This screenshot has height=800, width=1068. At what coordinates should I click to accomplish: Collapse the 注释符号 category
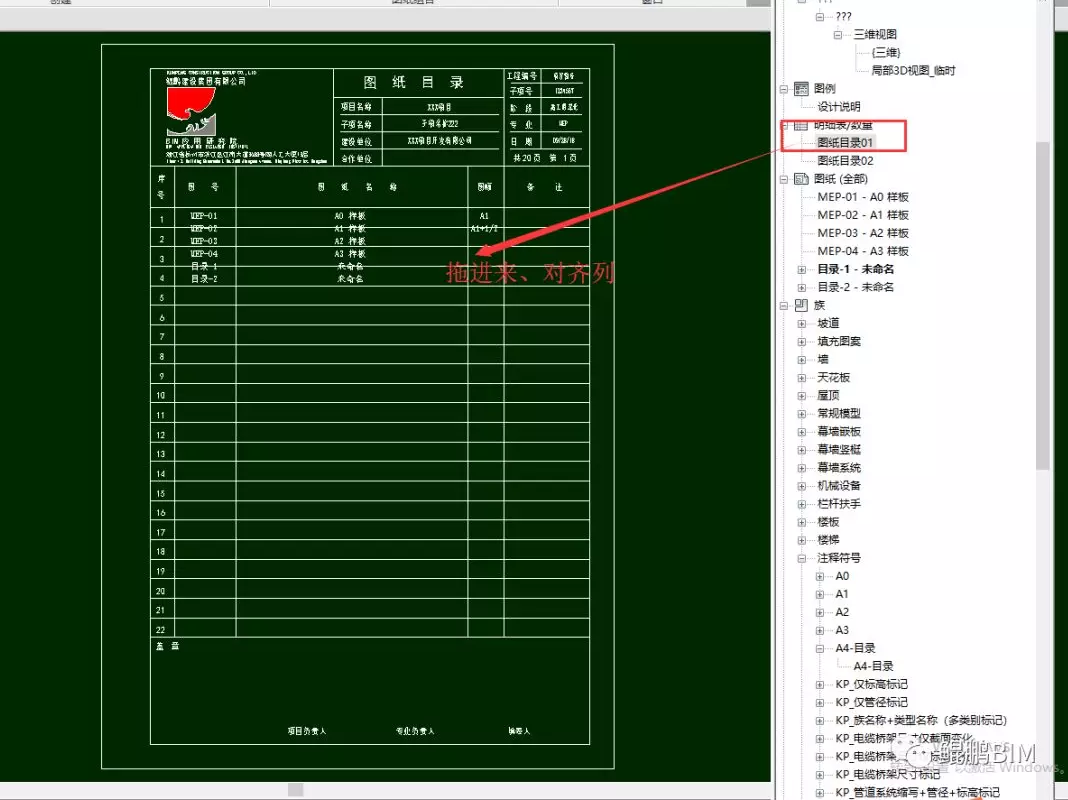coord(803,557)
